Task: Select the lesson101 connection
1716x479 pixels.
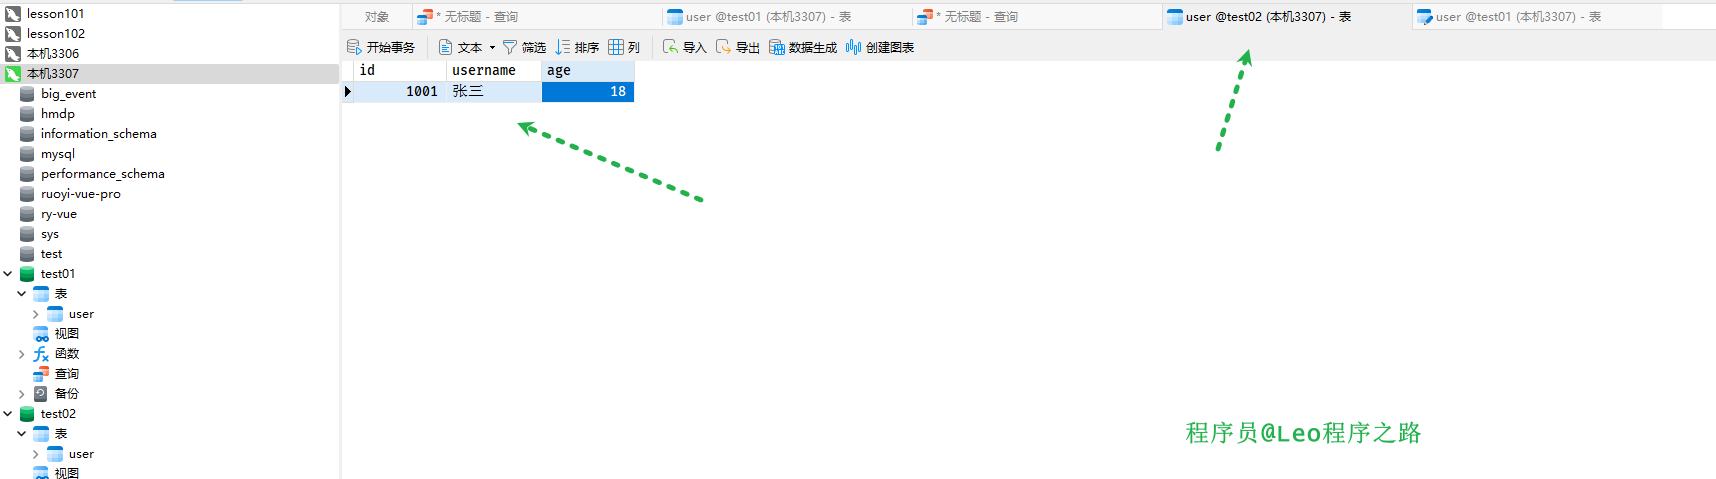Action: (x=55, y=14)
